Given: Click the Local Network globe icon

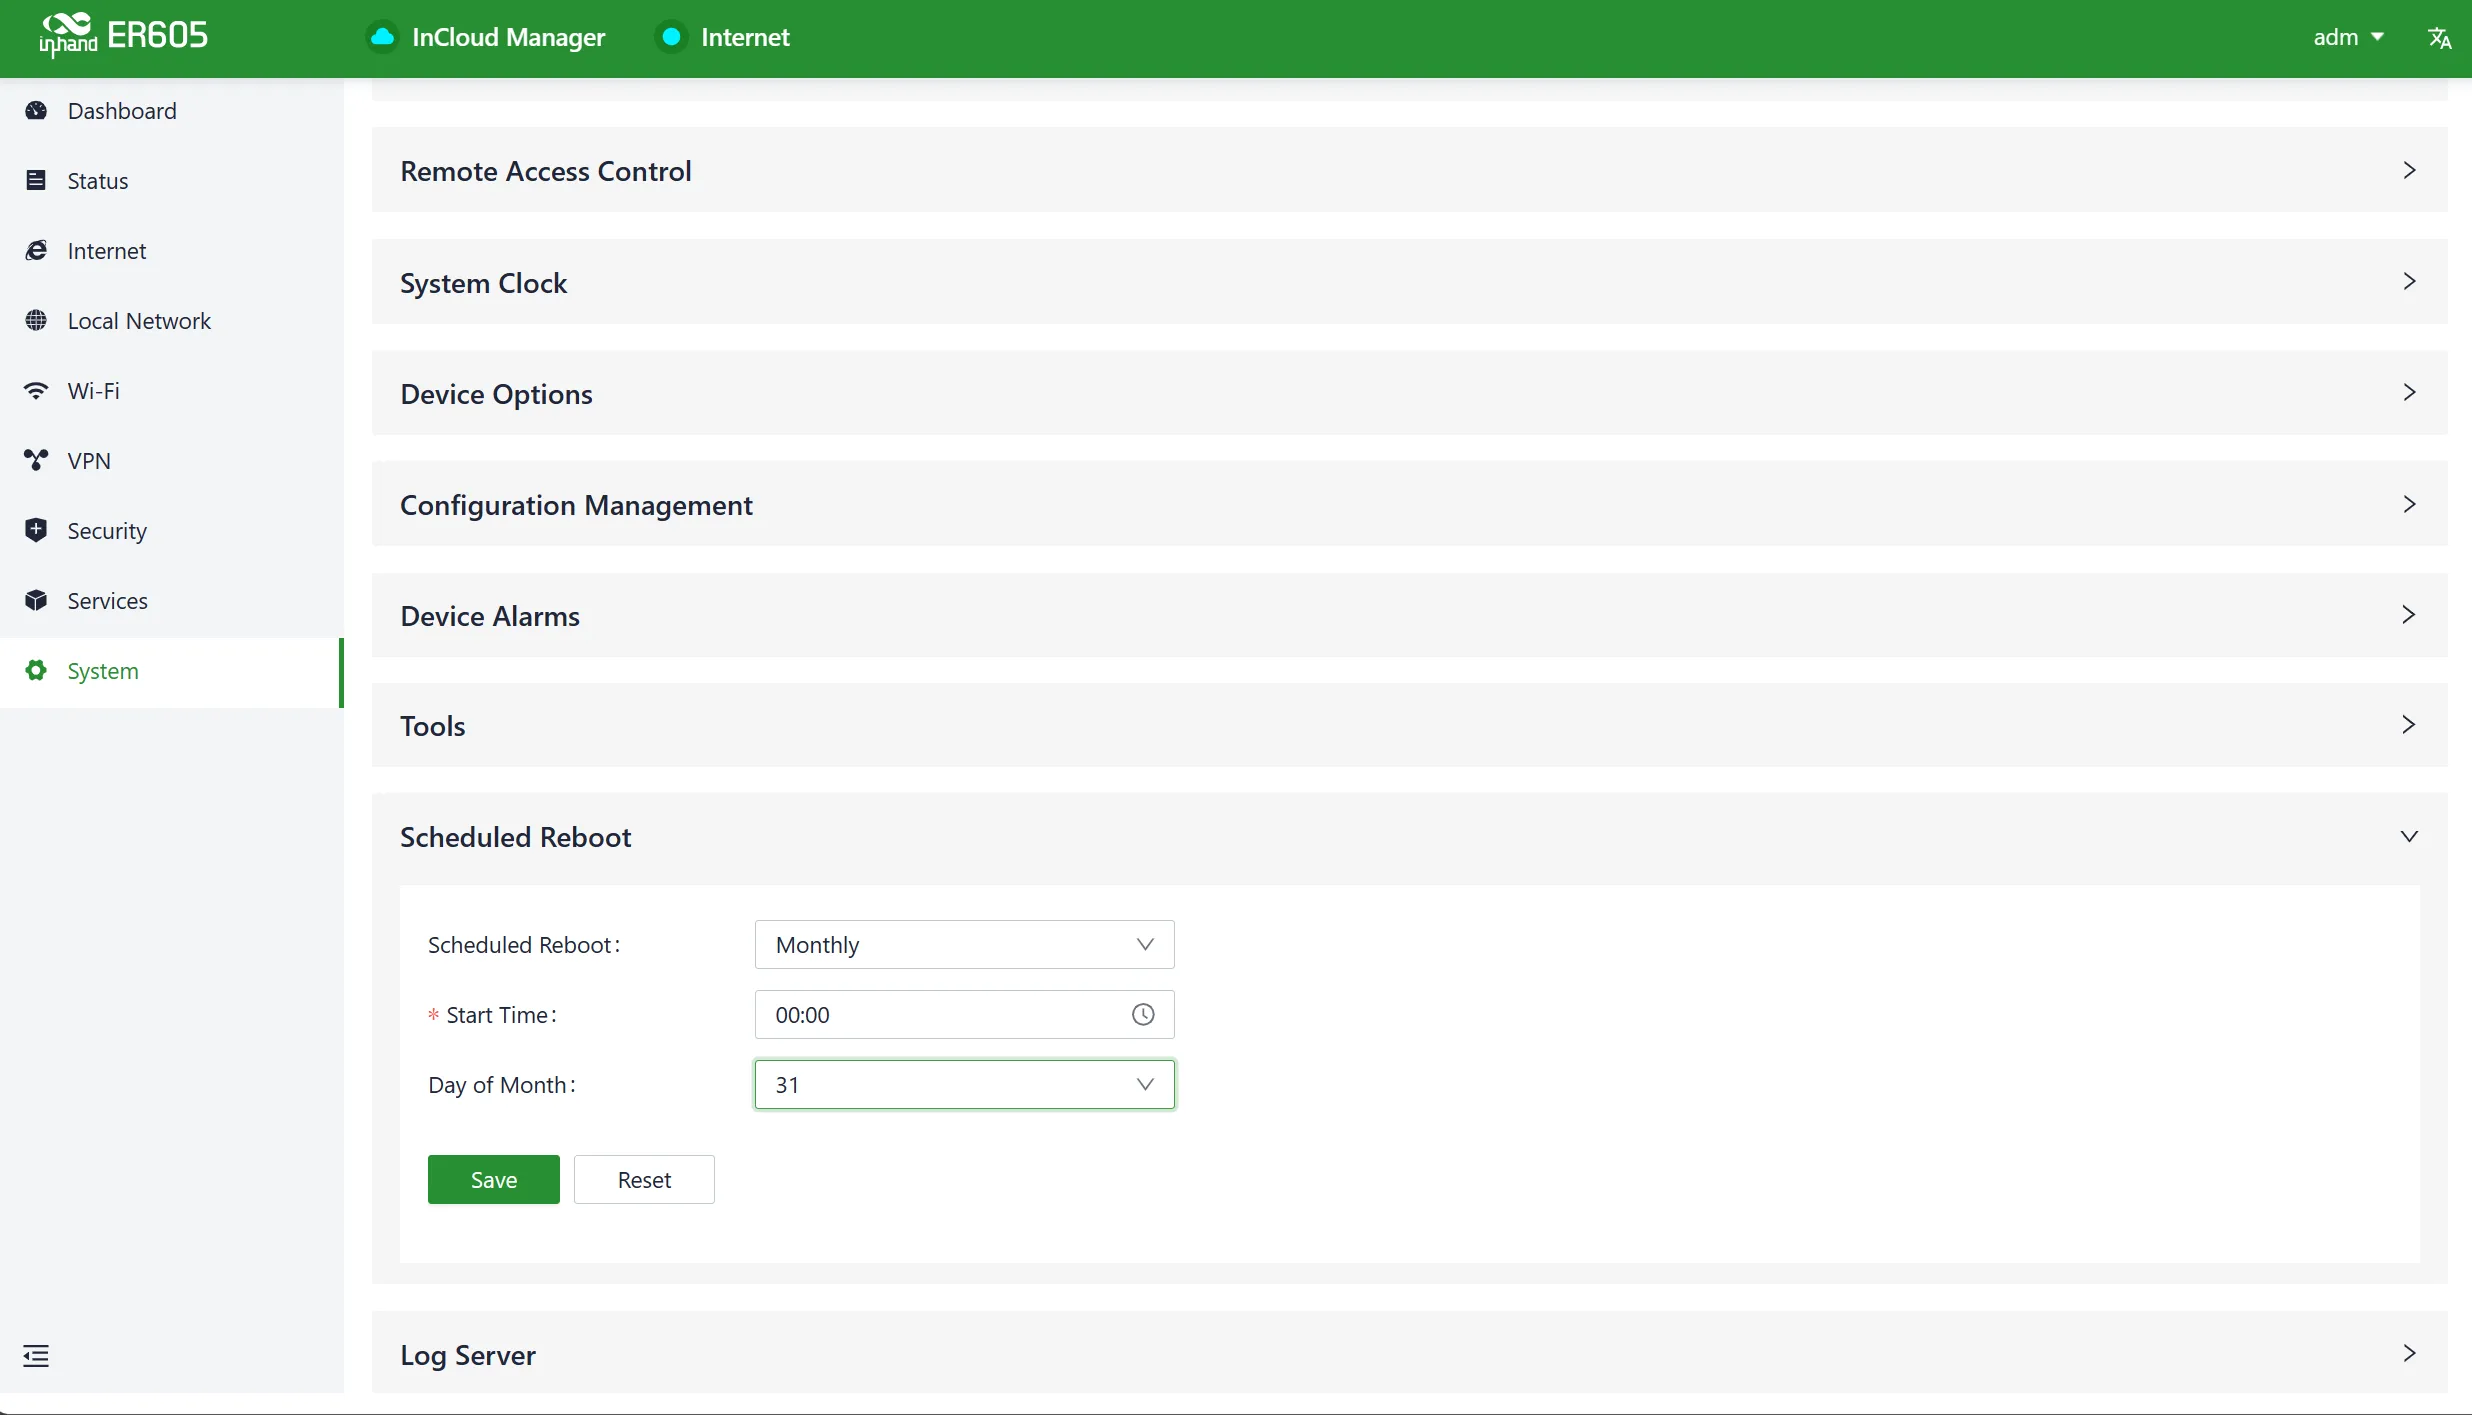Looking at the screenshot, I should point(36,320).
